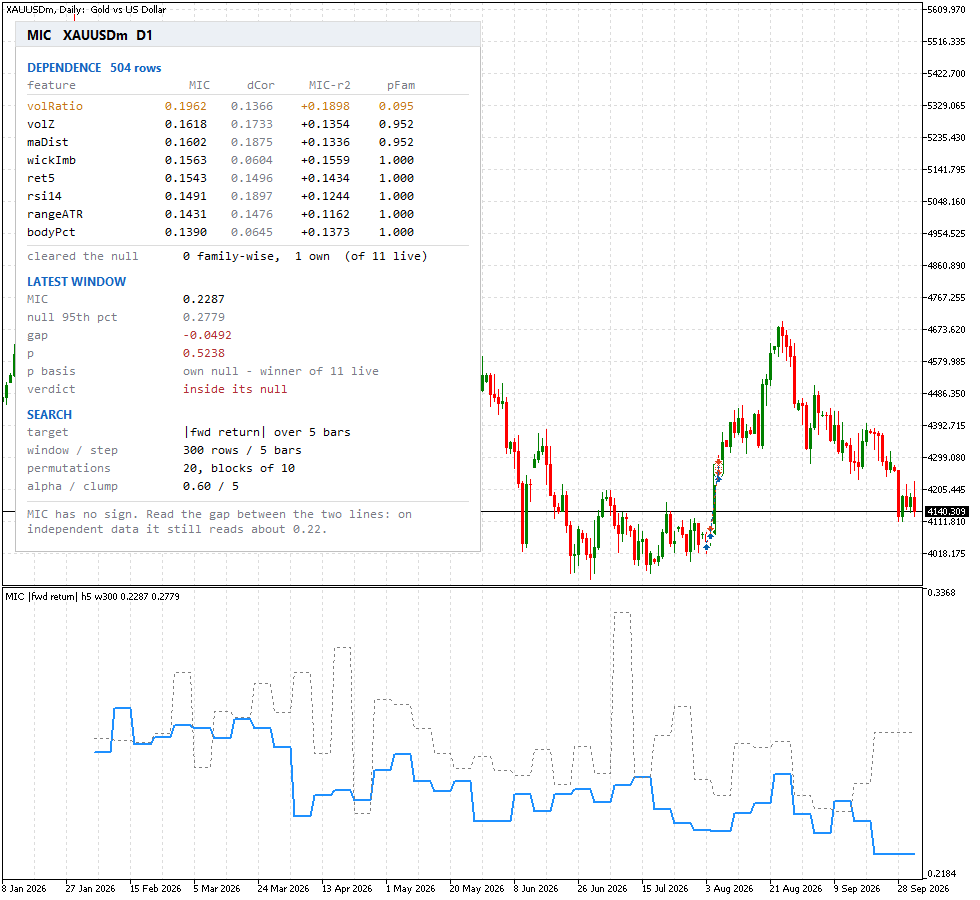Click the p value 0.5238

pos(204,354)
